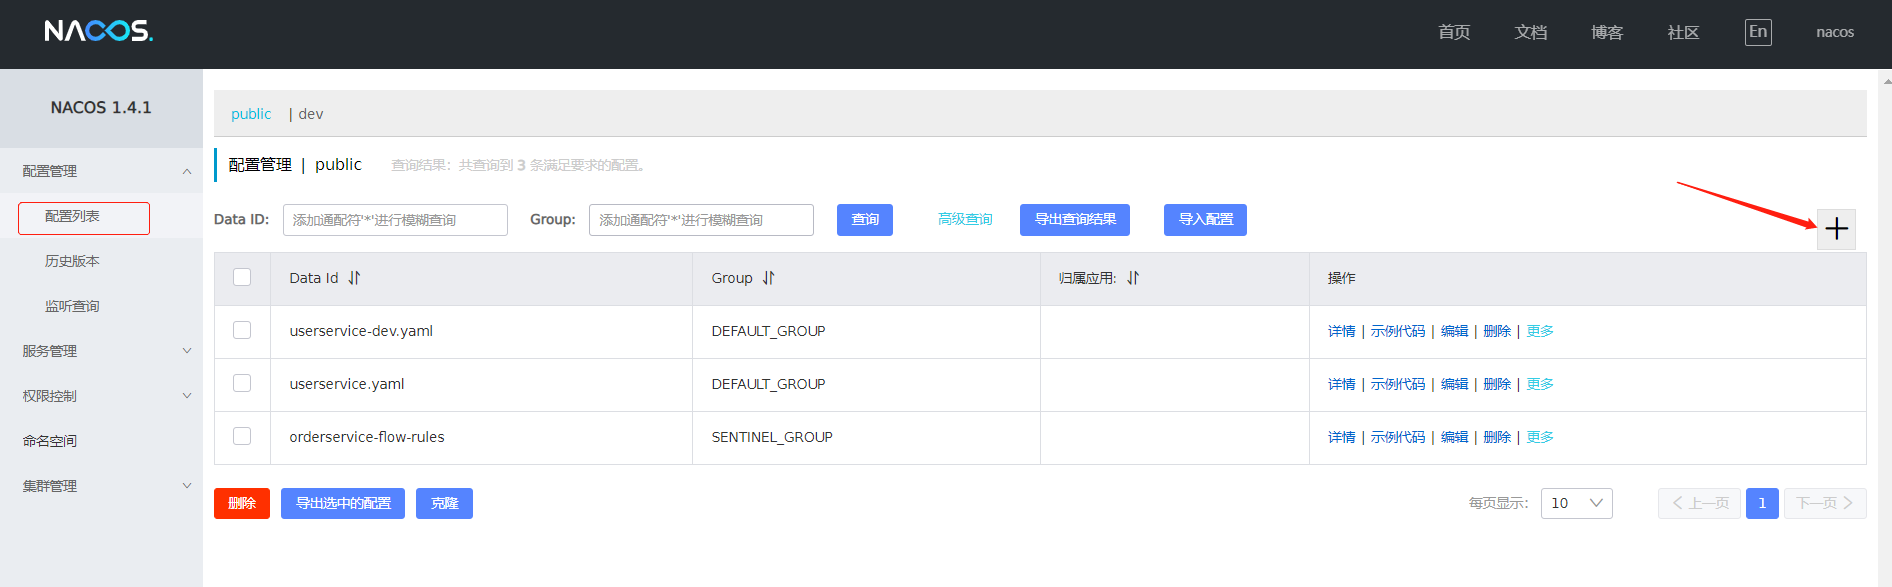Image resolution: width=1892 pixels, height=587 pixels.
Task: Sort the table by Group column
Action: click(x=768, y=278)
